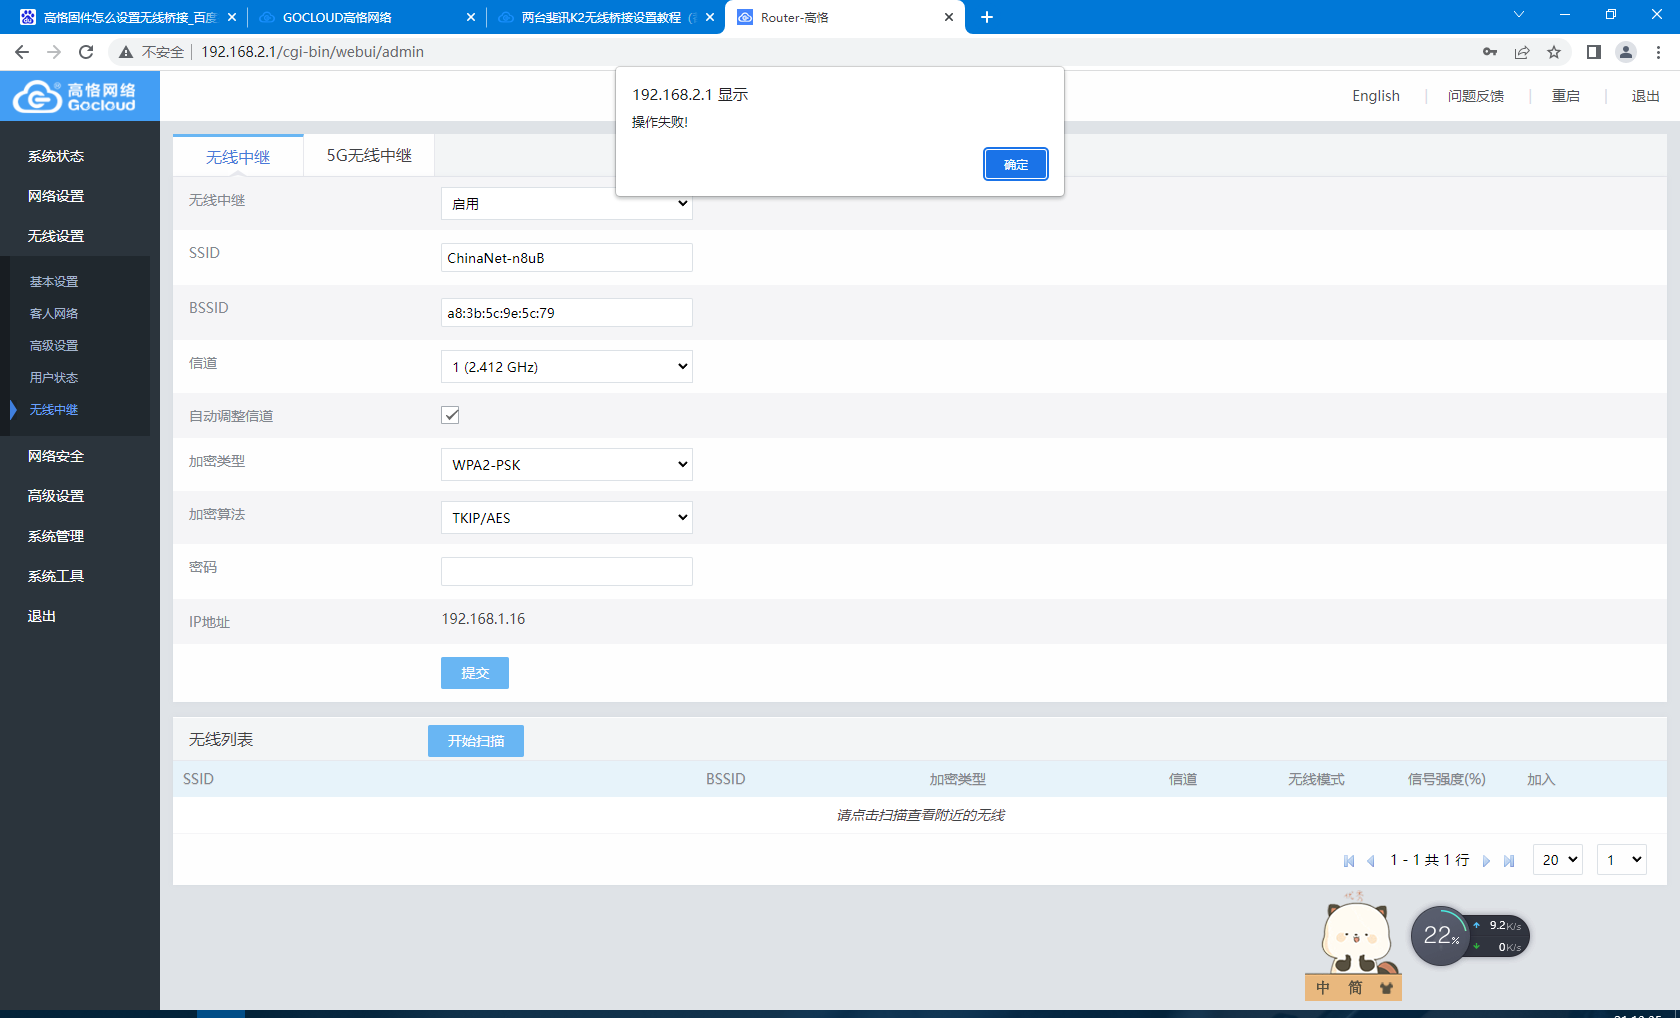Open the user profile avatar icon
The width and height of the screenshot is (1680, 1018).
click(x=1626, y=52)
